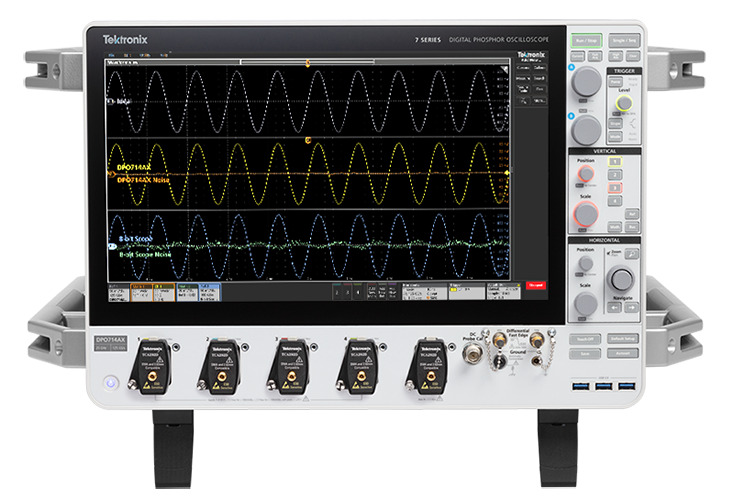Click the Trigger Level knob
Viewport: 734px width, 500px height.
[x=624, y=103]
